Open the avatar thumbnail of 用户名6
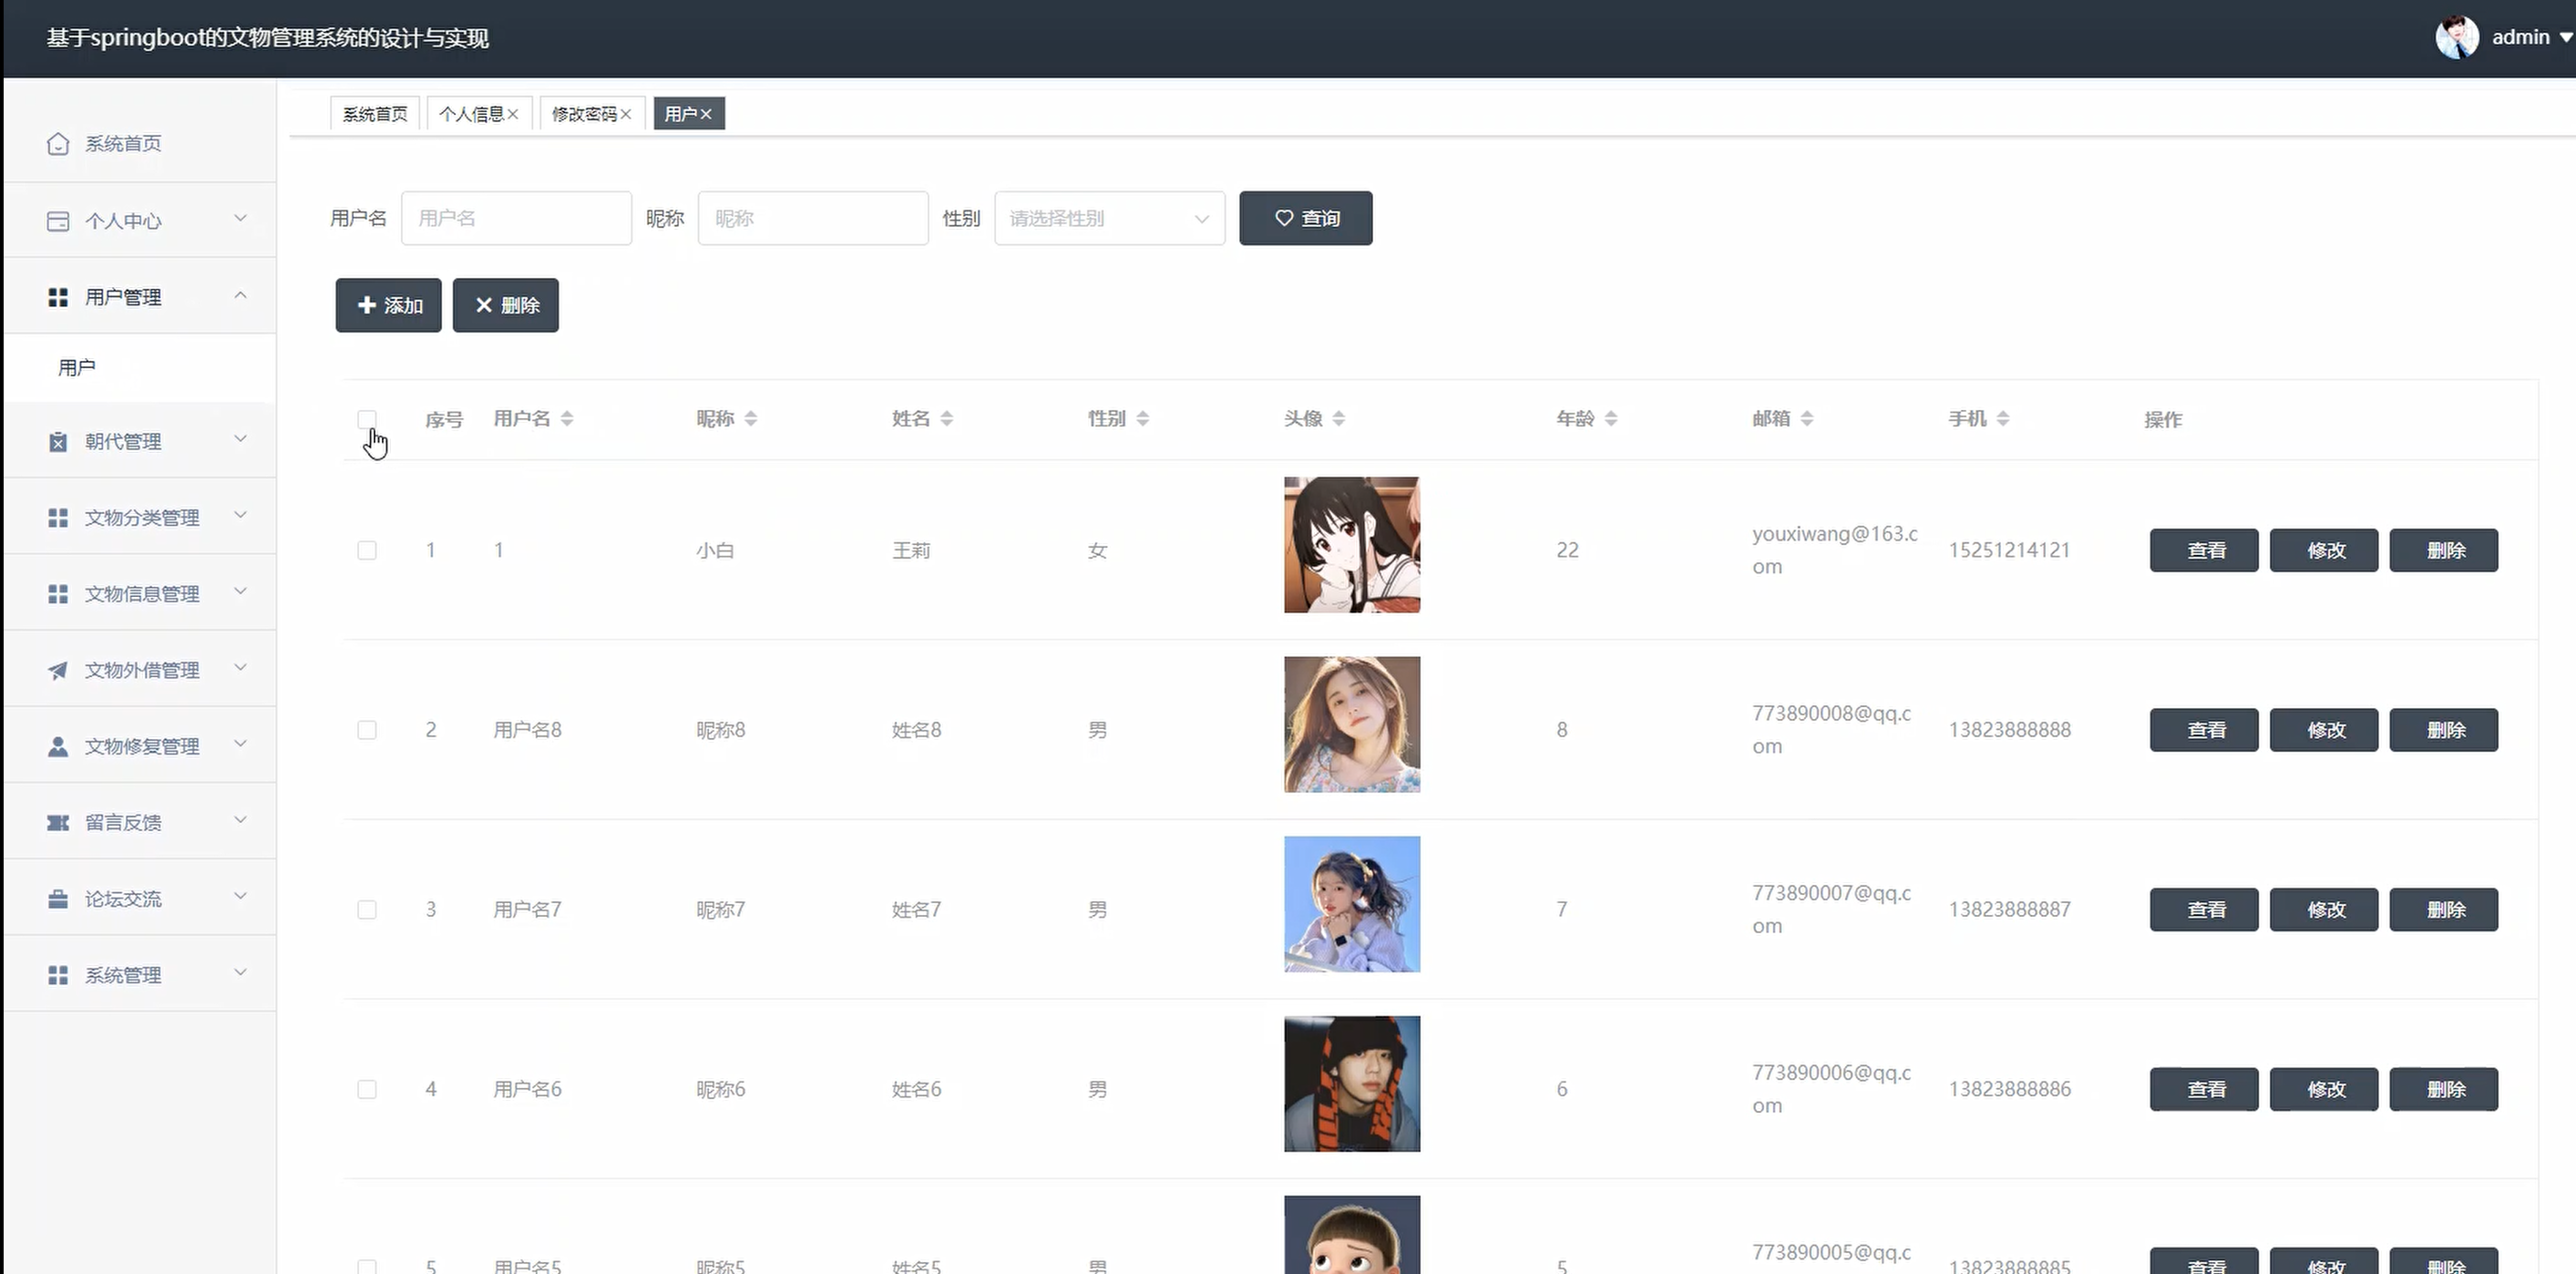Screen dimensions: 2576x1274 (x=1352, y=1084)
